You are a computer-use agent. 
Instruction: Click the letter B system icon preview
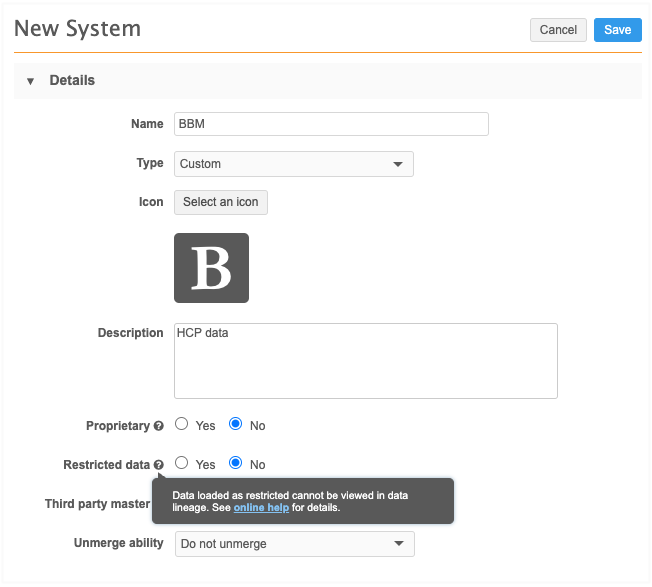(x=211, y=268)
